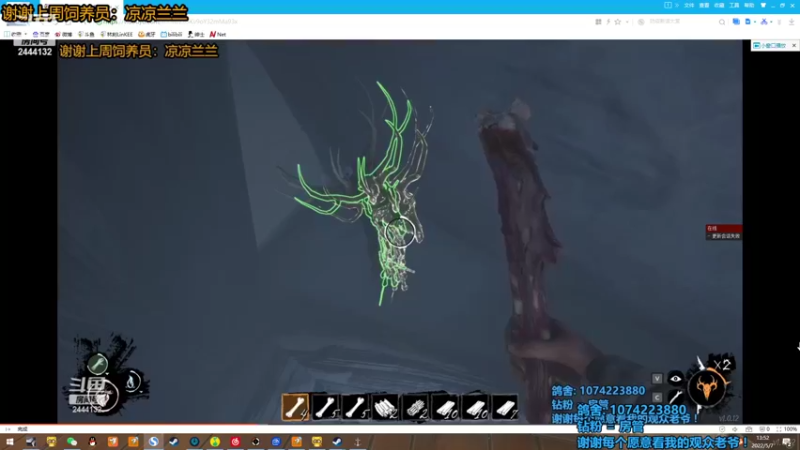Click the magnifier search icon

[721, 22]
